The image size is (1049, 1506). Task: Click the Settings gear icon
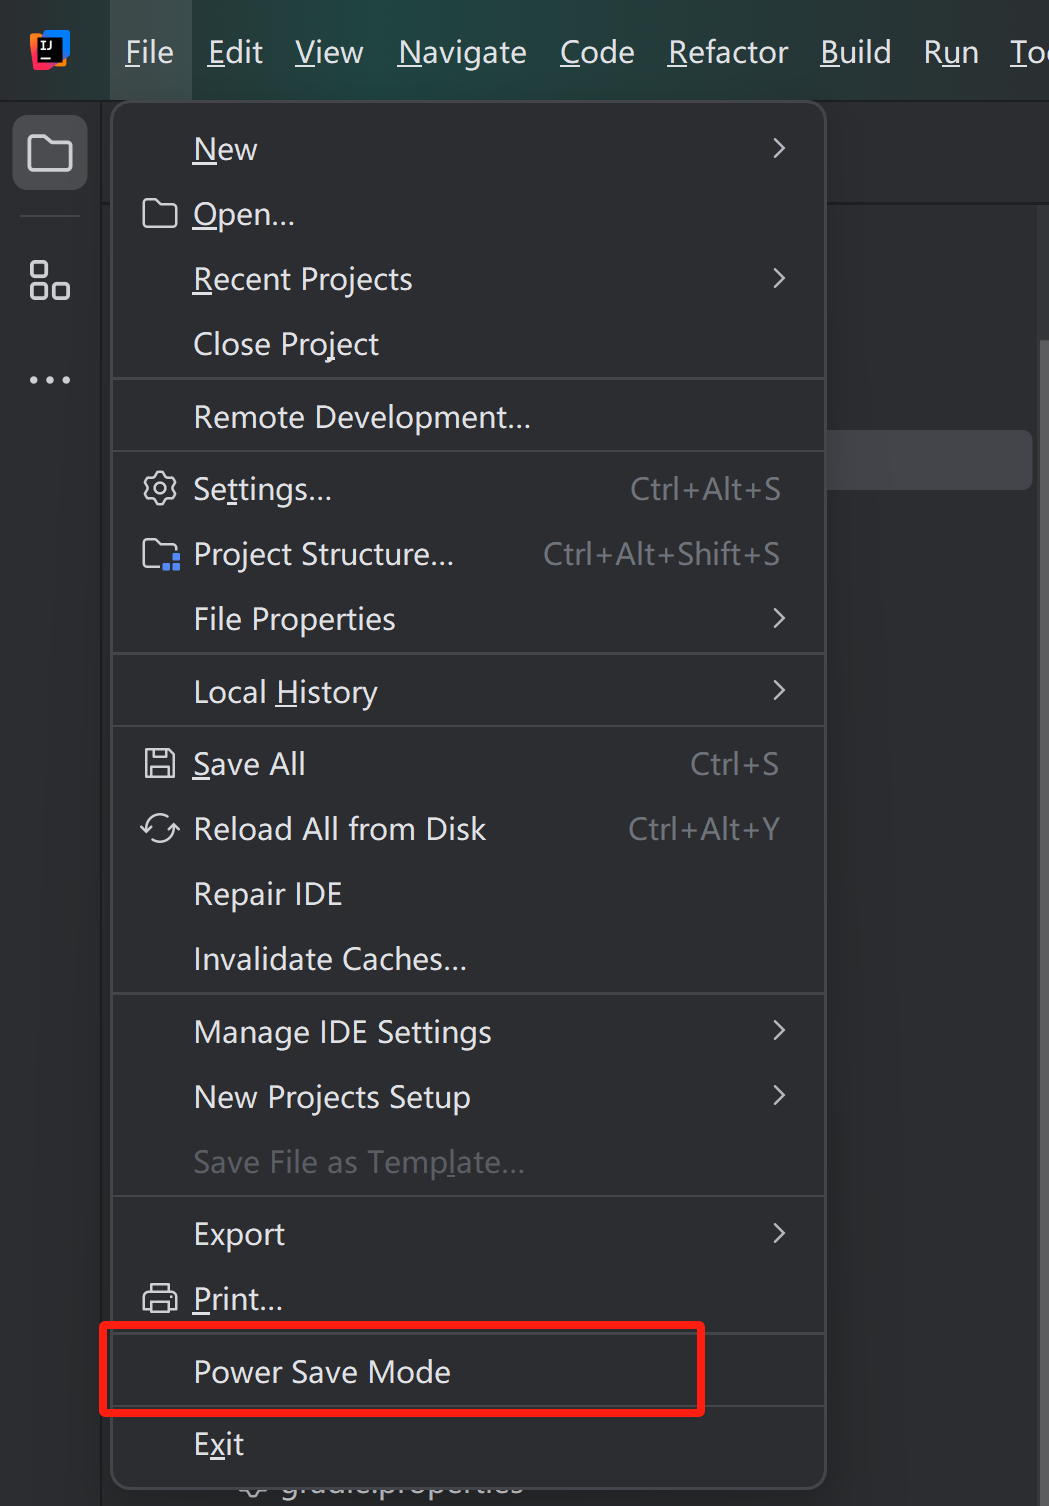click(x=160, y=489)
